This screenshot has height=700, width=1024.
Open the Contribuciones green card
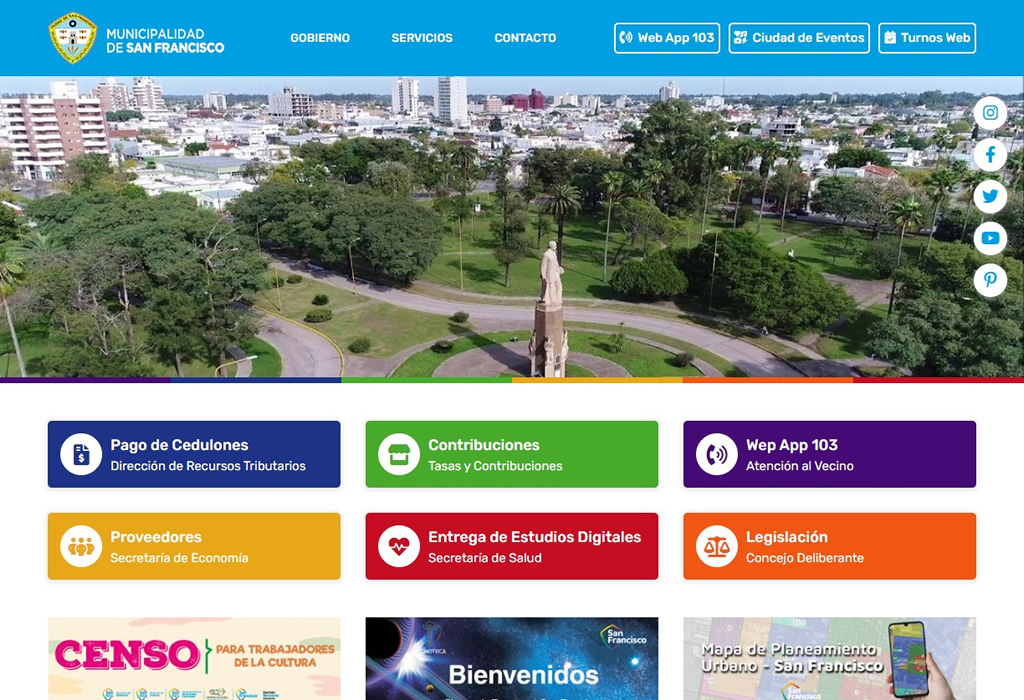(x=511, y=454)
